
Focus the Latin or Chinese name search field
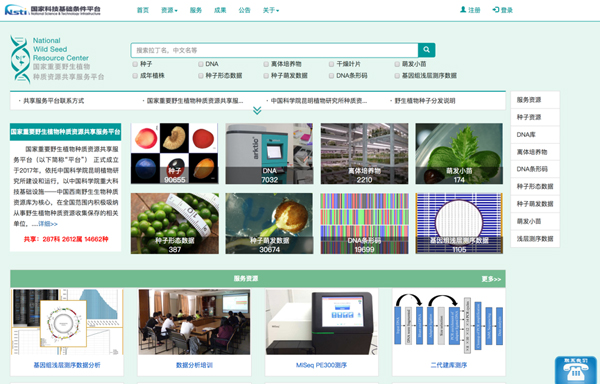click(274, 50)
